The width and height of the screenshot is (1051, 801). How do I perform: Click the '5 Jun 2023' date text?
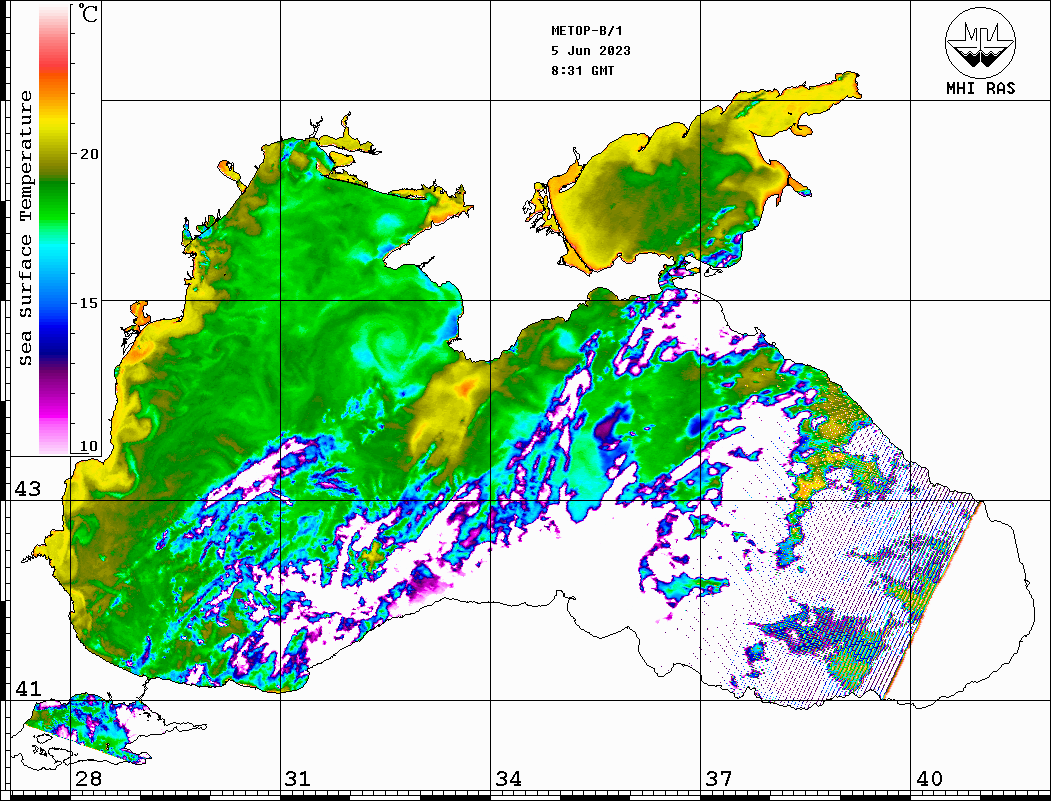591,51
